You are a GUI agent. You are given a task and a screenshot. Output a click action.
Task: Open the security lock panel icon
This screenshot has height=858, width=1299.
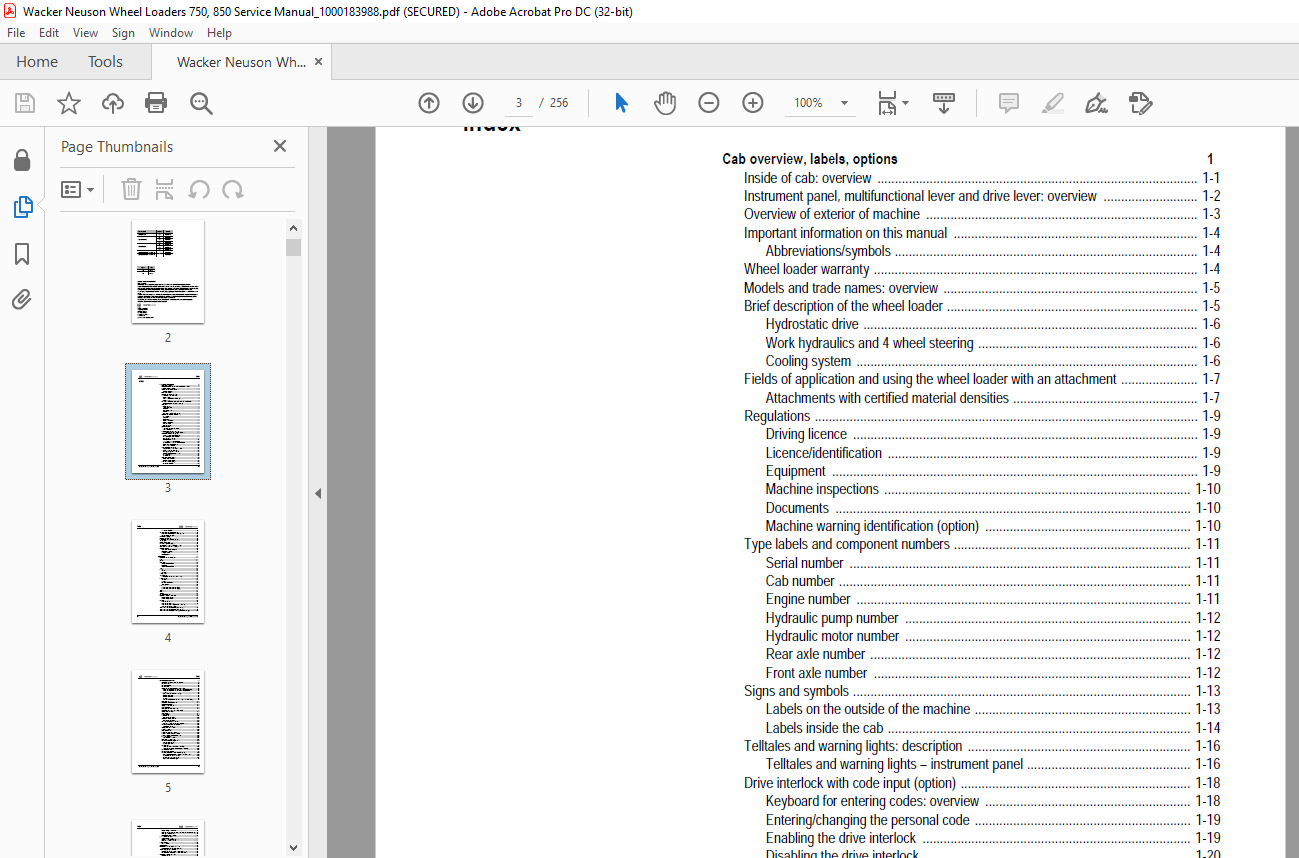pos(22,161)
